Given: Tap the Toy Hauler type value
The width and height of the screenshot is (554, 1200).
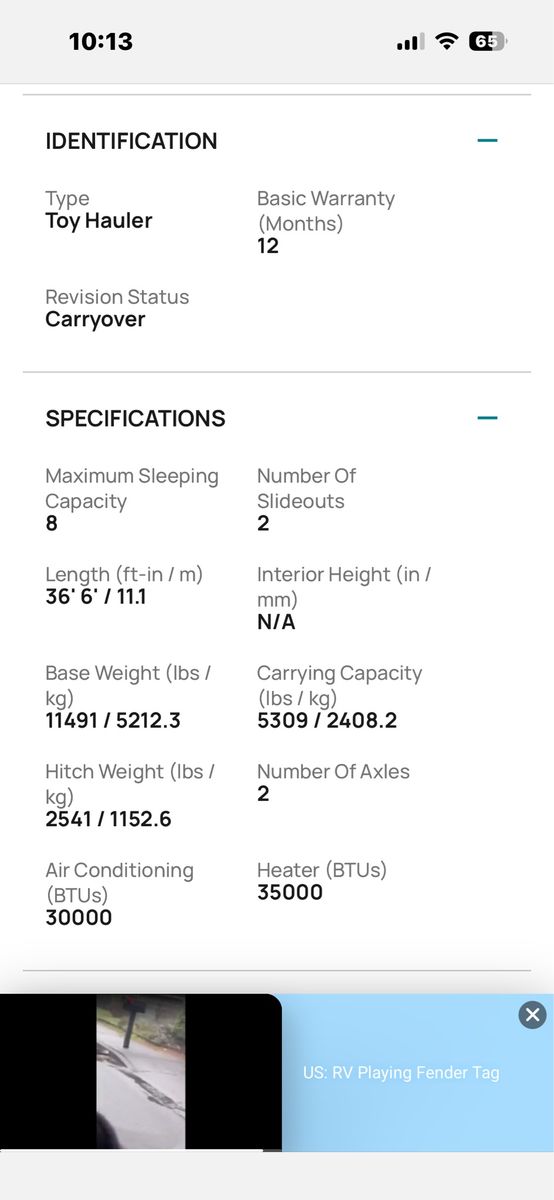Looking at the screenshot, I should click(99, 221).
